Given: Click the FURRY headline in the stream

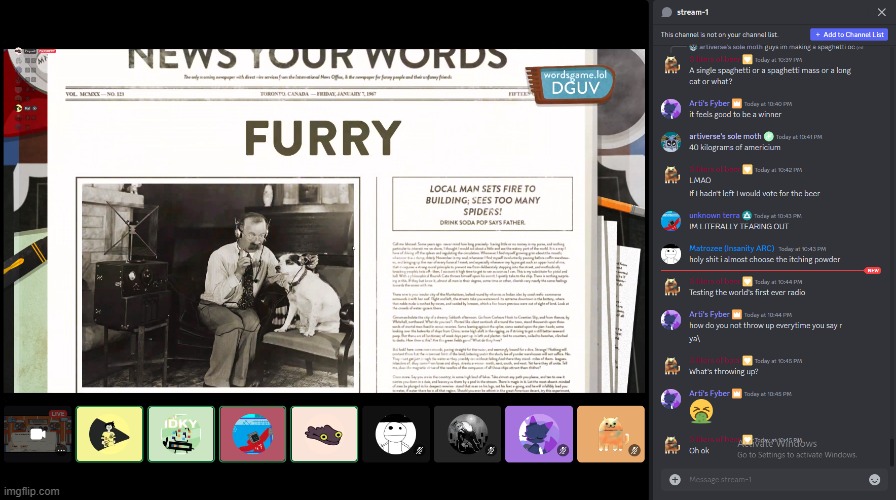Looking at the screenshot, I should point(323,138).
